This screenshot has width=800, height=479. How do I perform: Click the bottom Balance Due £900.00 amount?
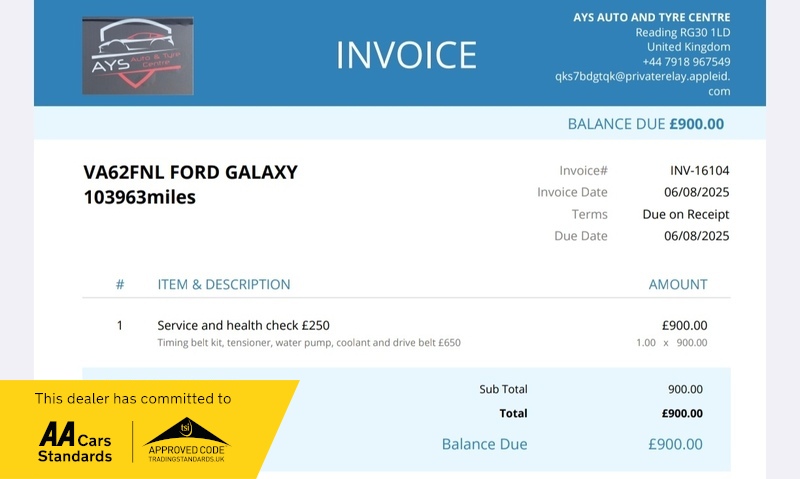click(675, 444)
